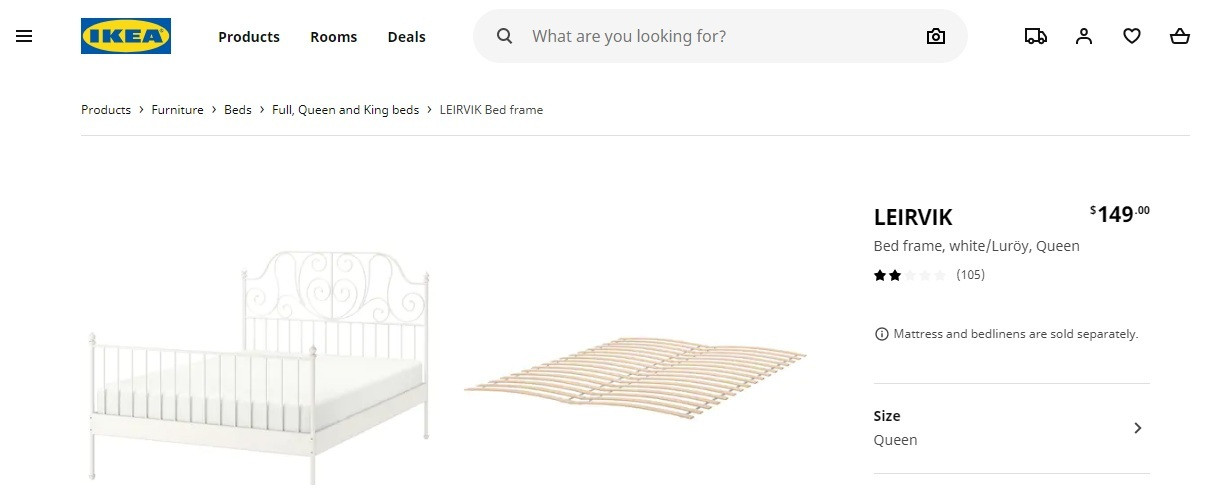Click the search magnifier icon
Image resolution: width=1222 pixels, height=500 pixels.
505,36
